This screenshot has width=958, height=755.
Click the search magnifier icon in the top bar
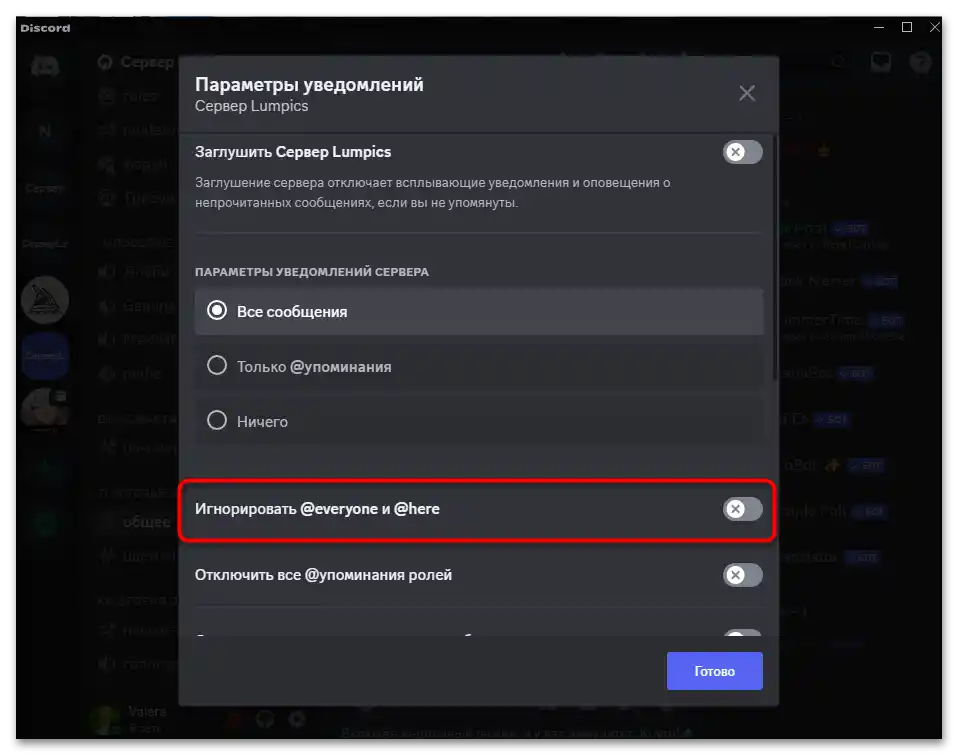[x=838, y=61]
